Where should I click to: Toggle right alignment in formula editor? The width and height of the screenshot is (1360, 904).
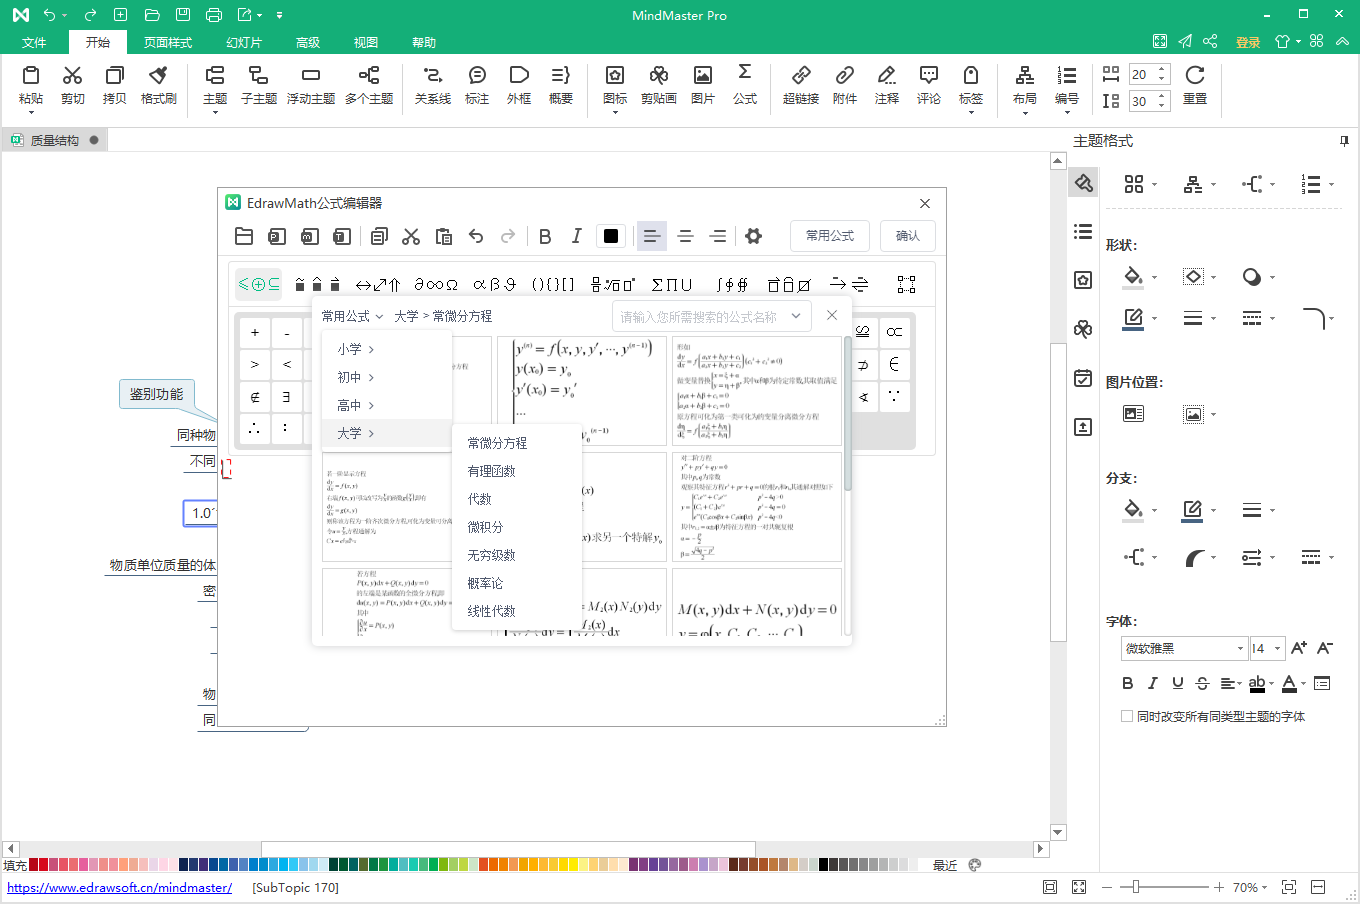pos(718,236)
